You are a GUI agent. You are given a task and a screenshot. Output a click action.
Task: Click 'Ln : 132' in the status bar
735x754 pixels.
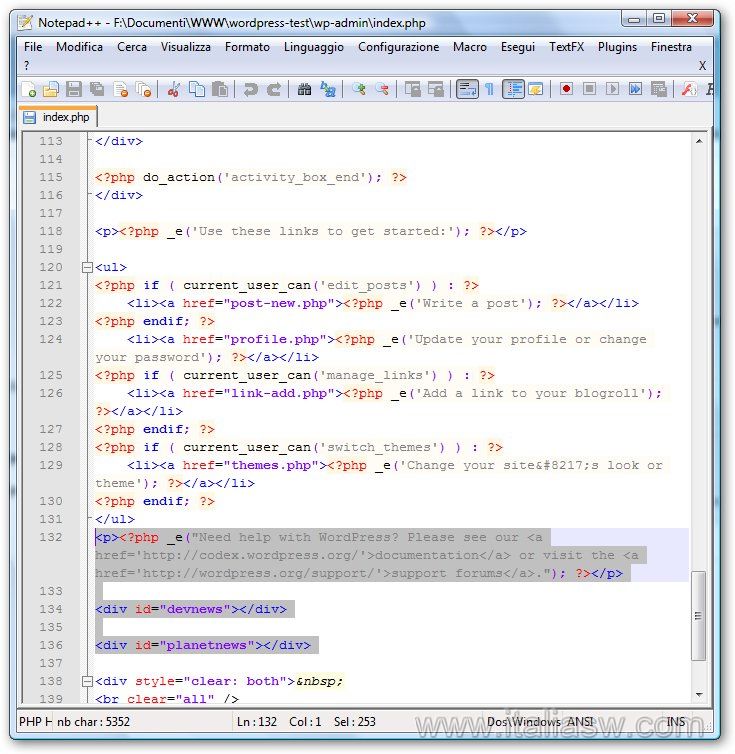point(257,721)
